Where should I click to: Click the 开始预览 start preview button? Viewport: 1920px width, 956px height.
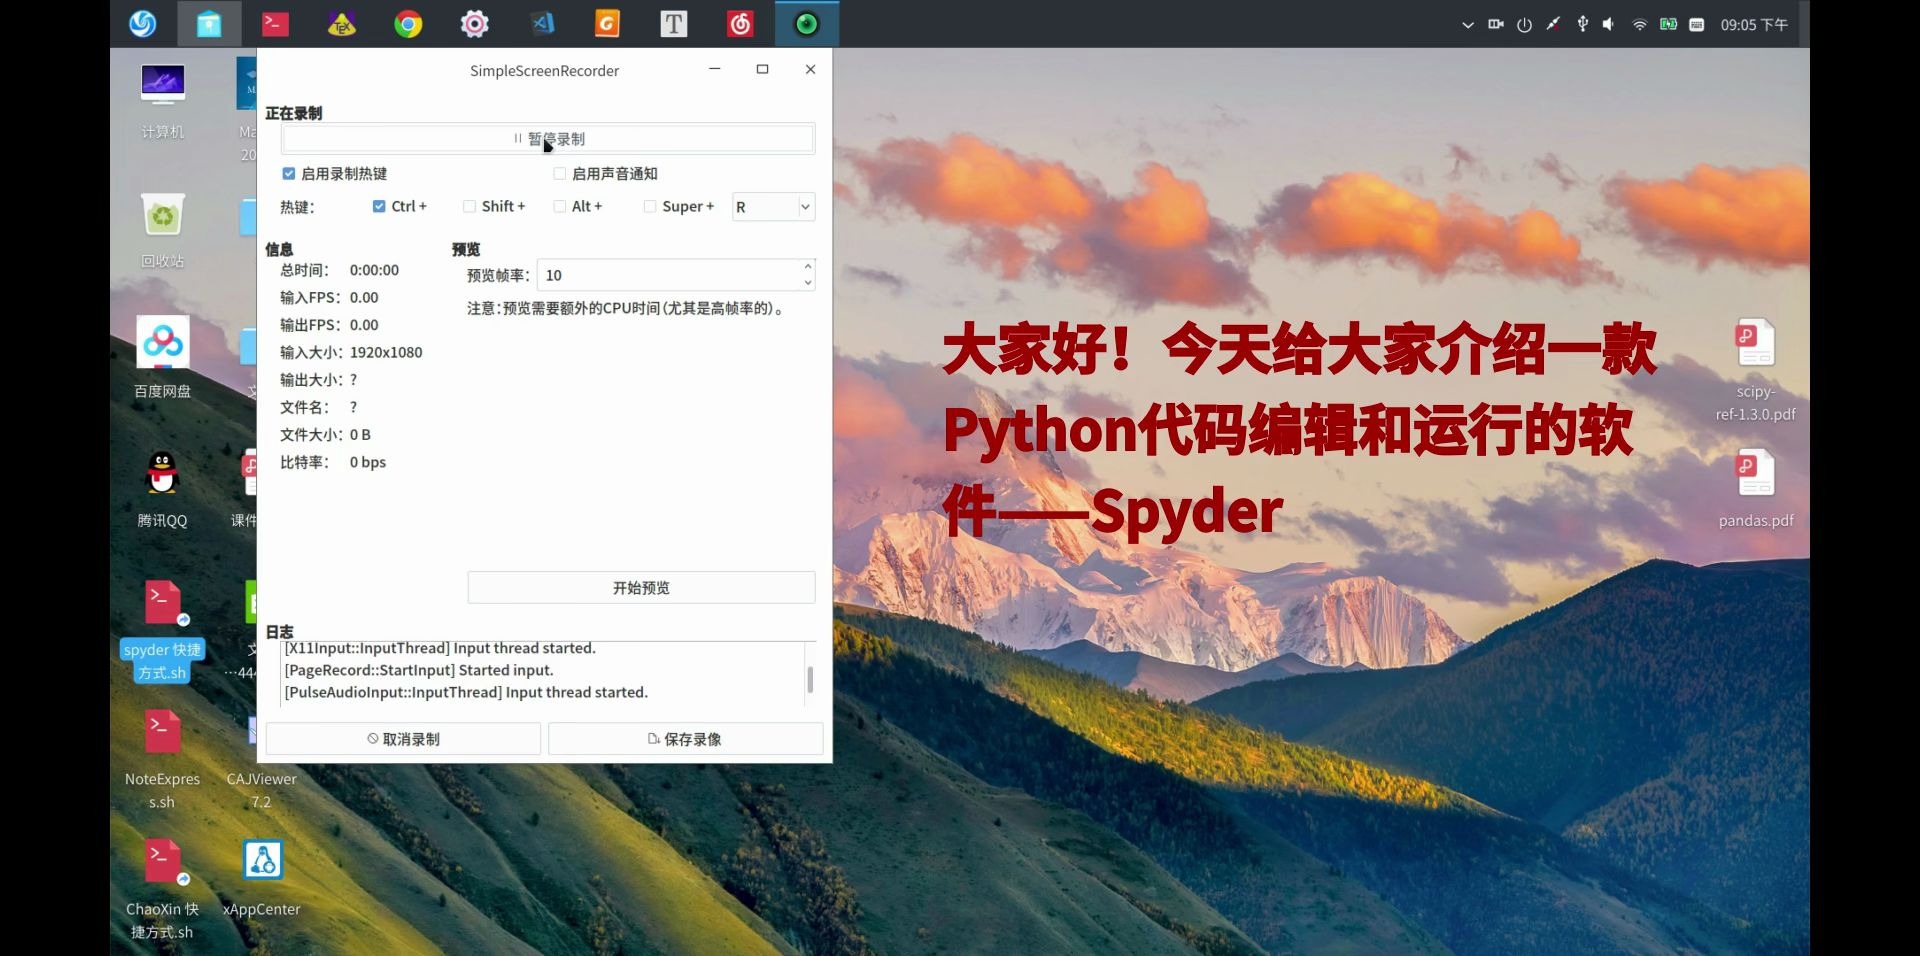pyautogui.click(x=641, y=588)
